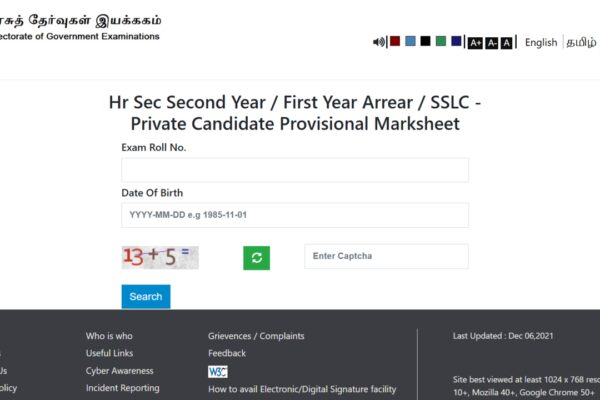Switch language to Tamil

coord(581,42)
